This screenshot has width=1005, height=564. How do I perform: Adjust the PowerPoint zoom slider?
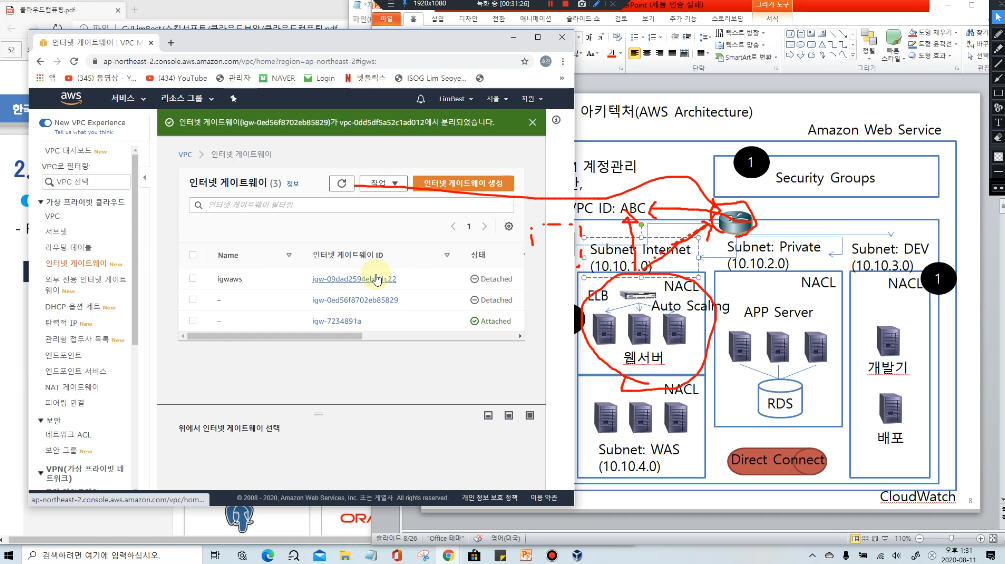tap(951, 538)
